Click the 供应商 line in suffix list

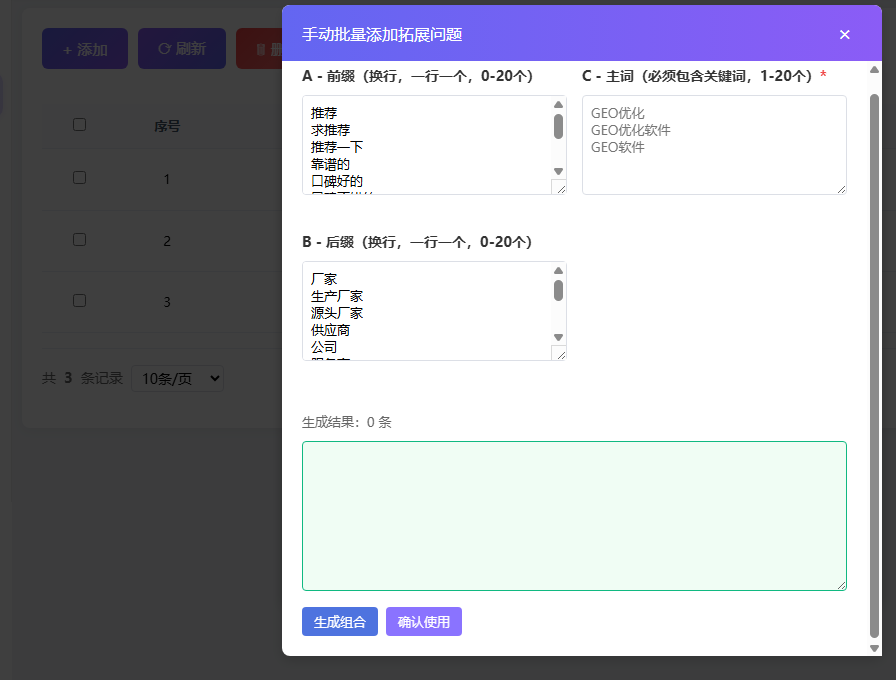coord(330,330)
